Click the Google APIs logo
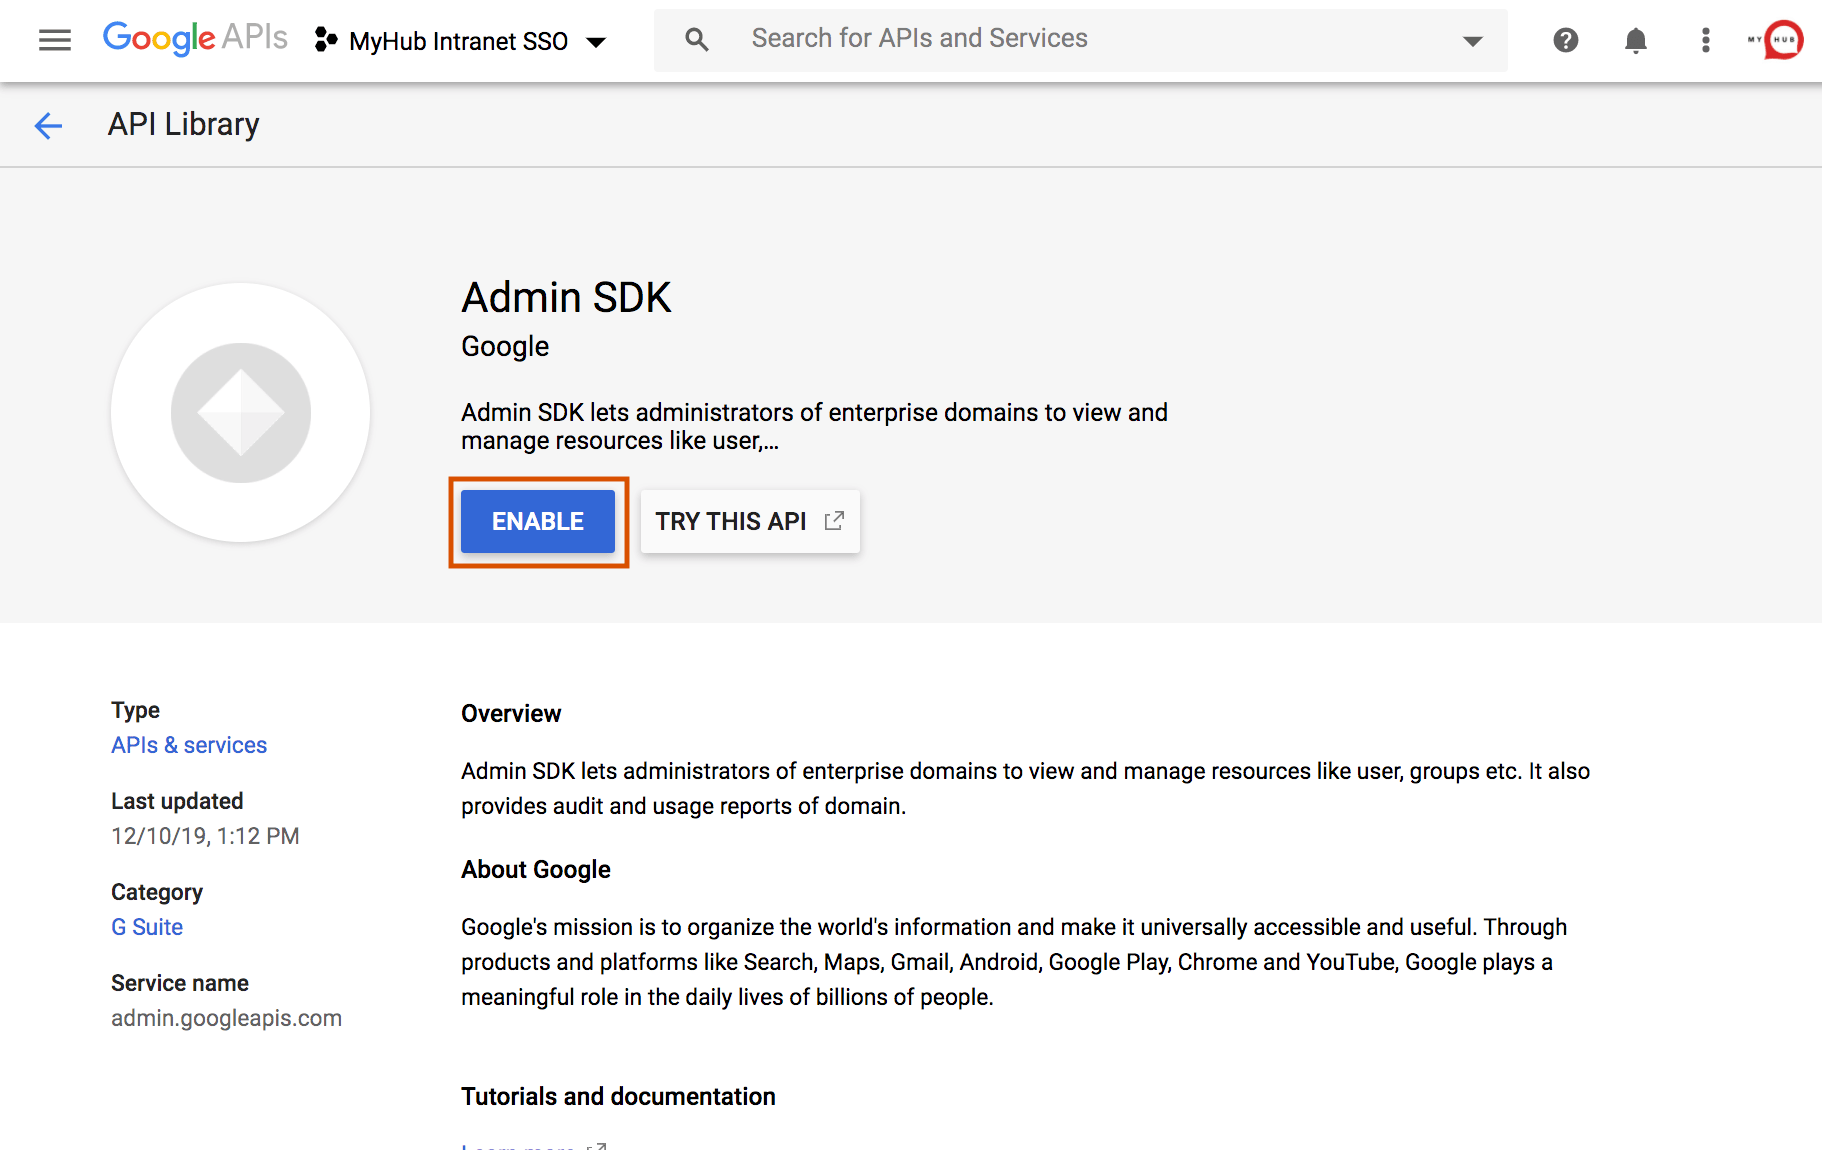Viewport: 1822px width, 1150px height. [195, 39]
